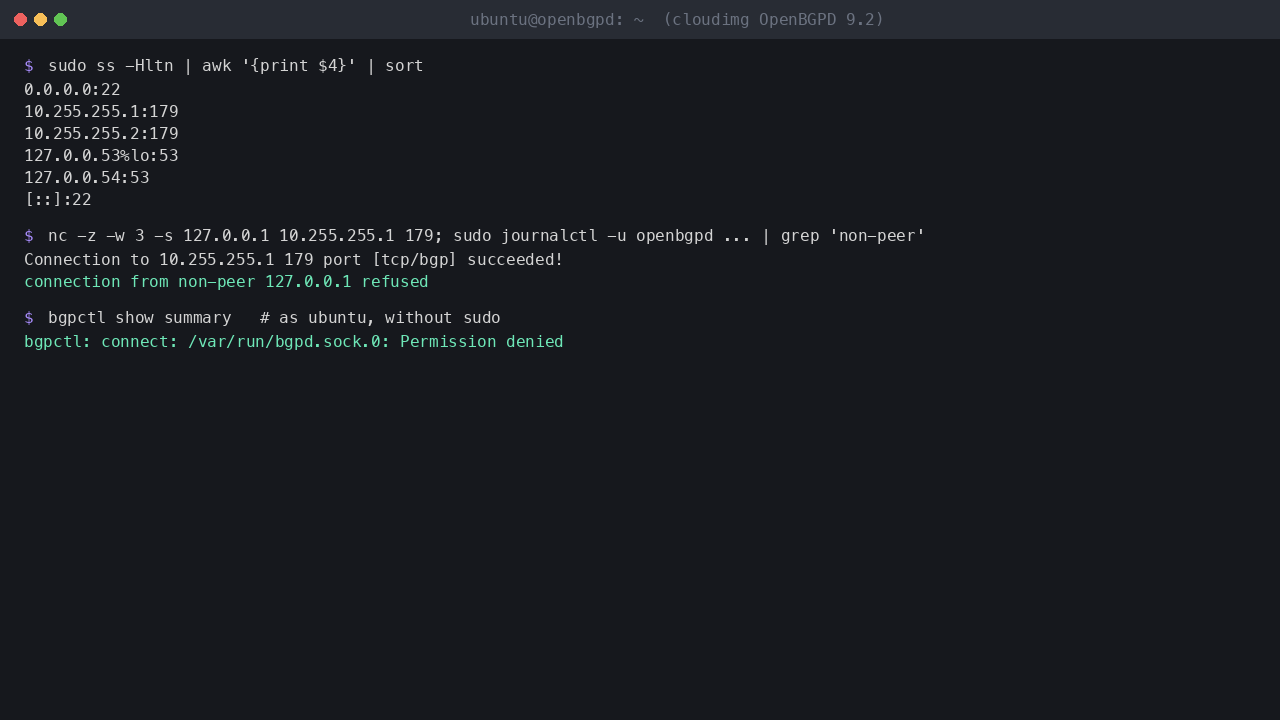1280x720 pixels.
Task: Select the output line '0.0.0.0:22'
Action: tap(72, 90)
